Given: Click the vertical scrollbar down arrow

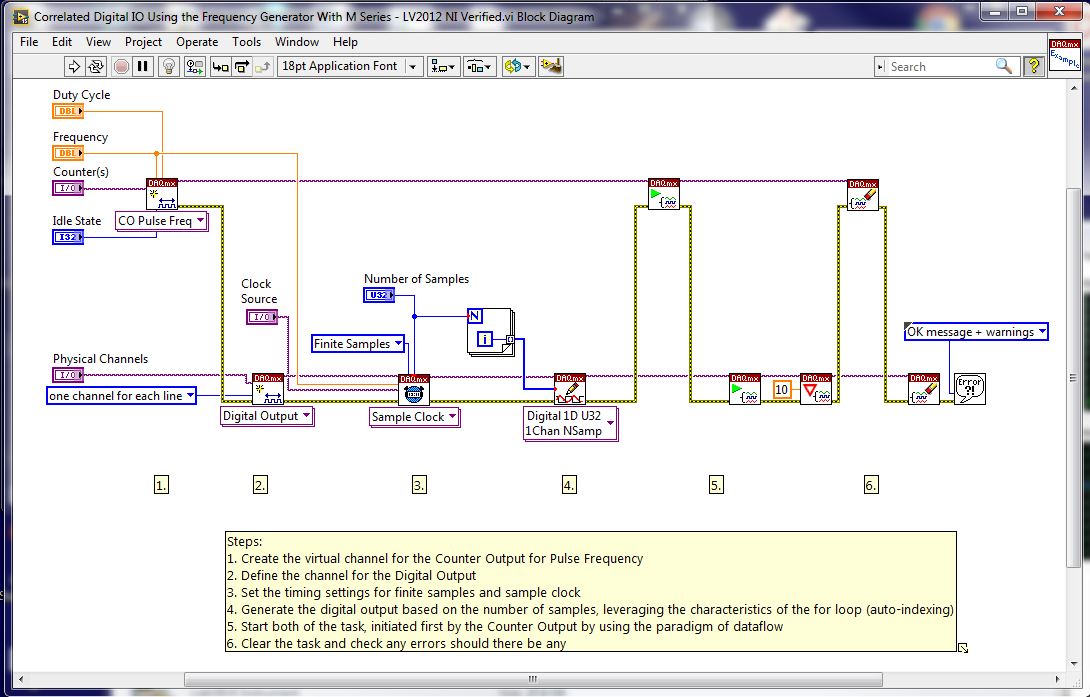Looking at the screenshot, I should click(x=1073, y=664).
